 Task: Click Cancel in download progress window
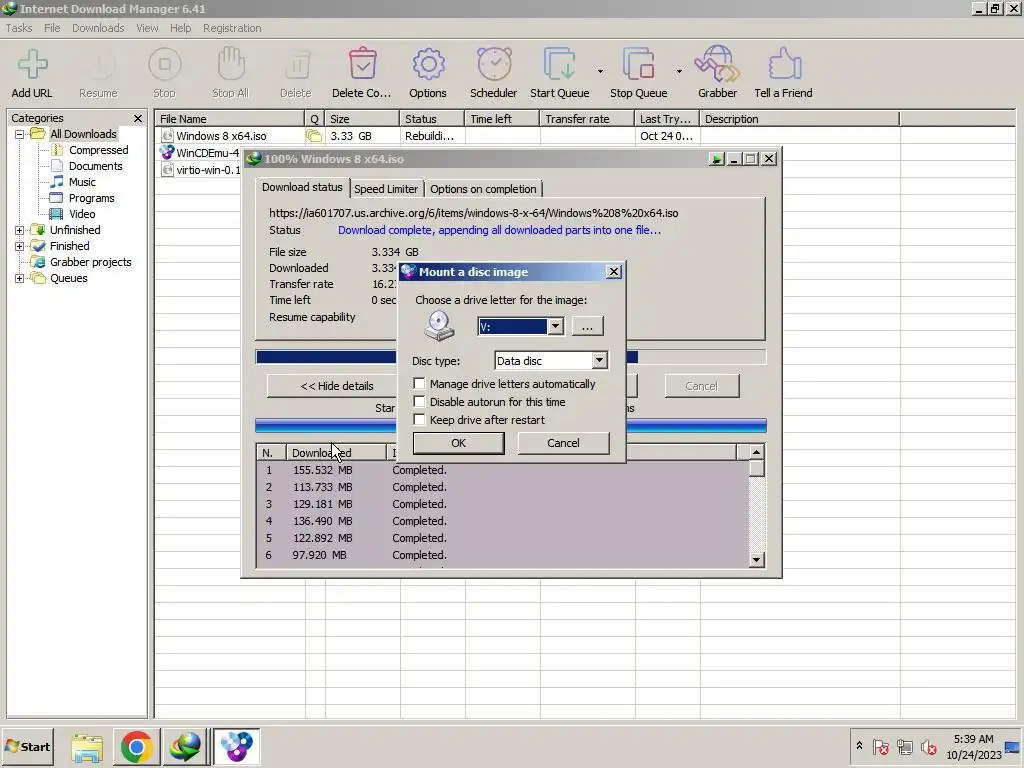(x=701, y=386)
